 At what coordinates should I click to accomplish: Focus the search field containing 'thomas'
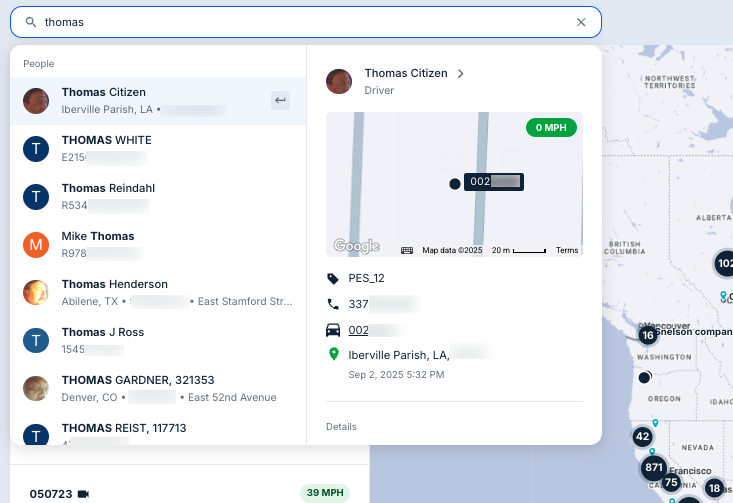306,22
